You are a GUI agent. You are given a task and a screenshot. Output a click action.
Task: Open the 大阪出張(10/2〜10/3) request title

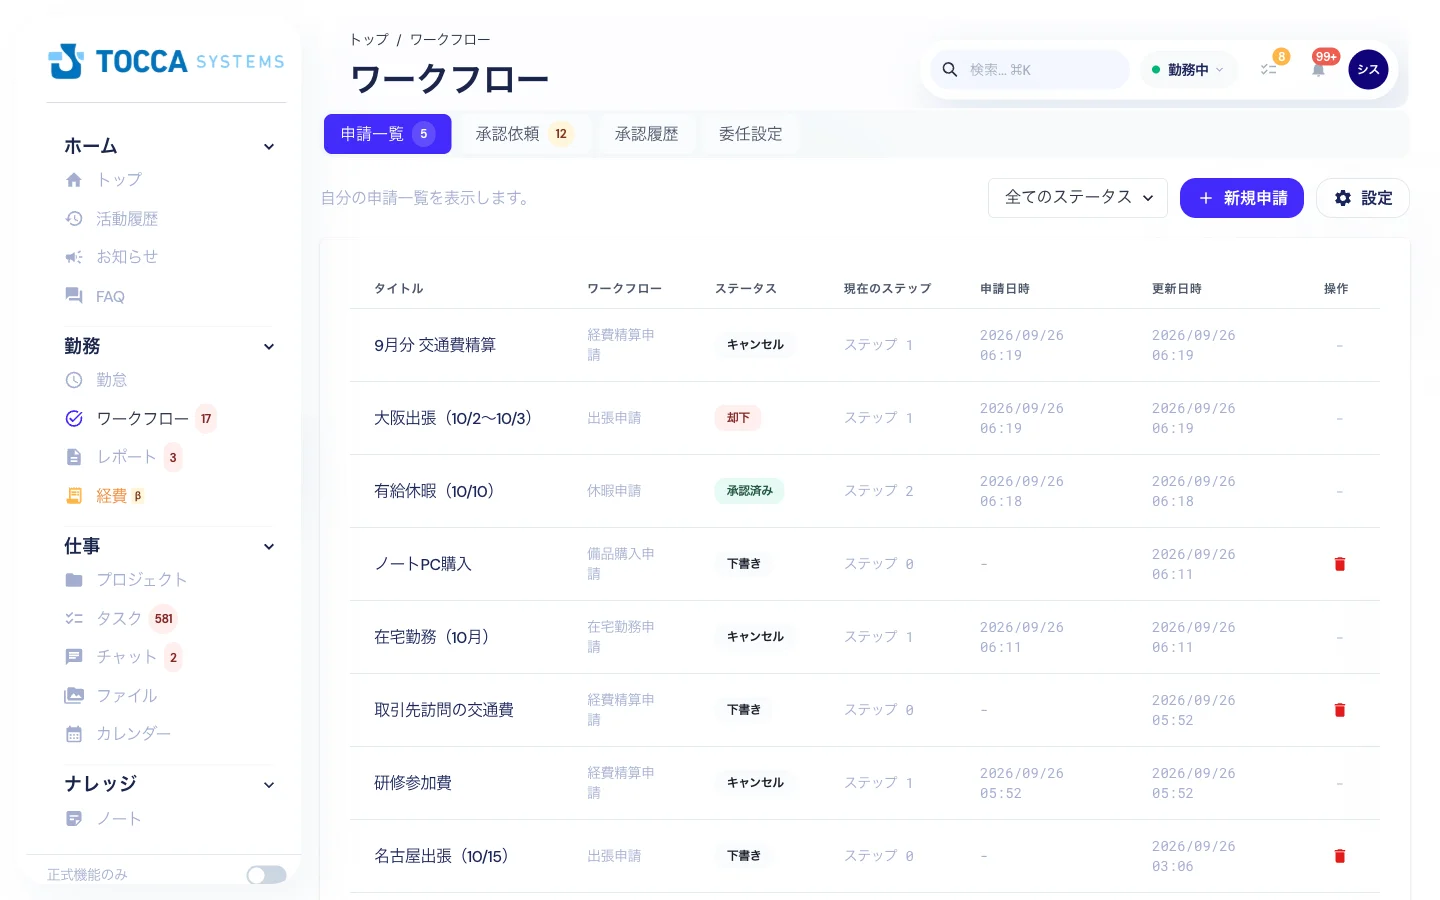pos(453,418)
